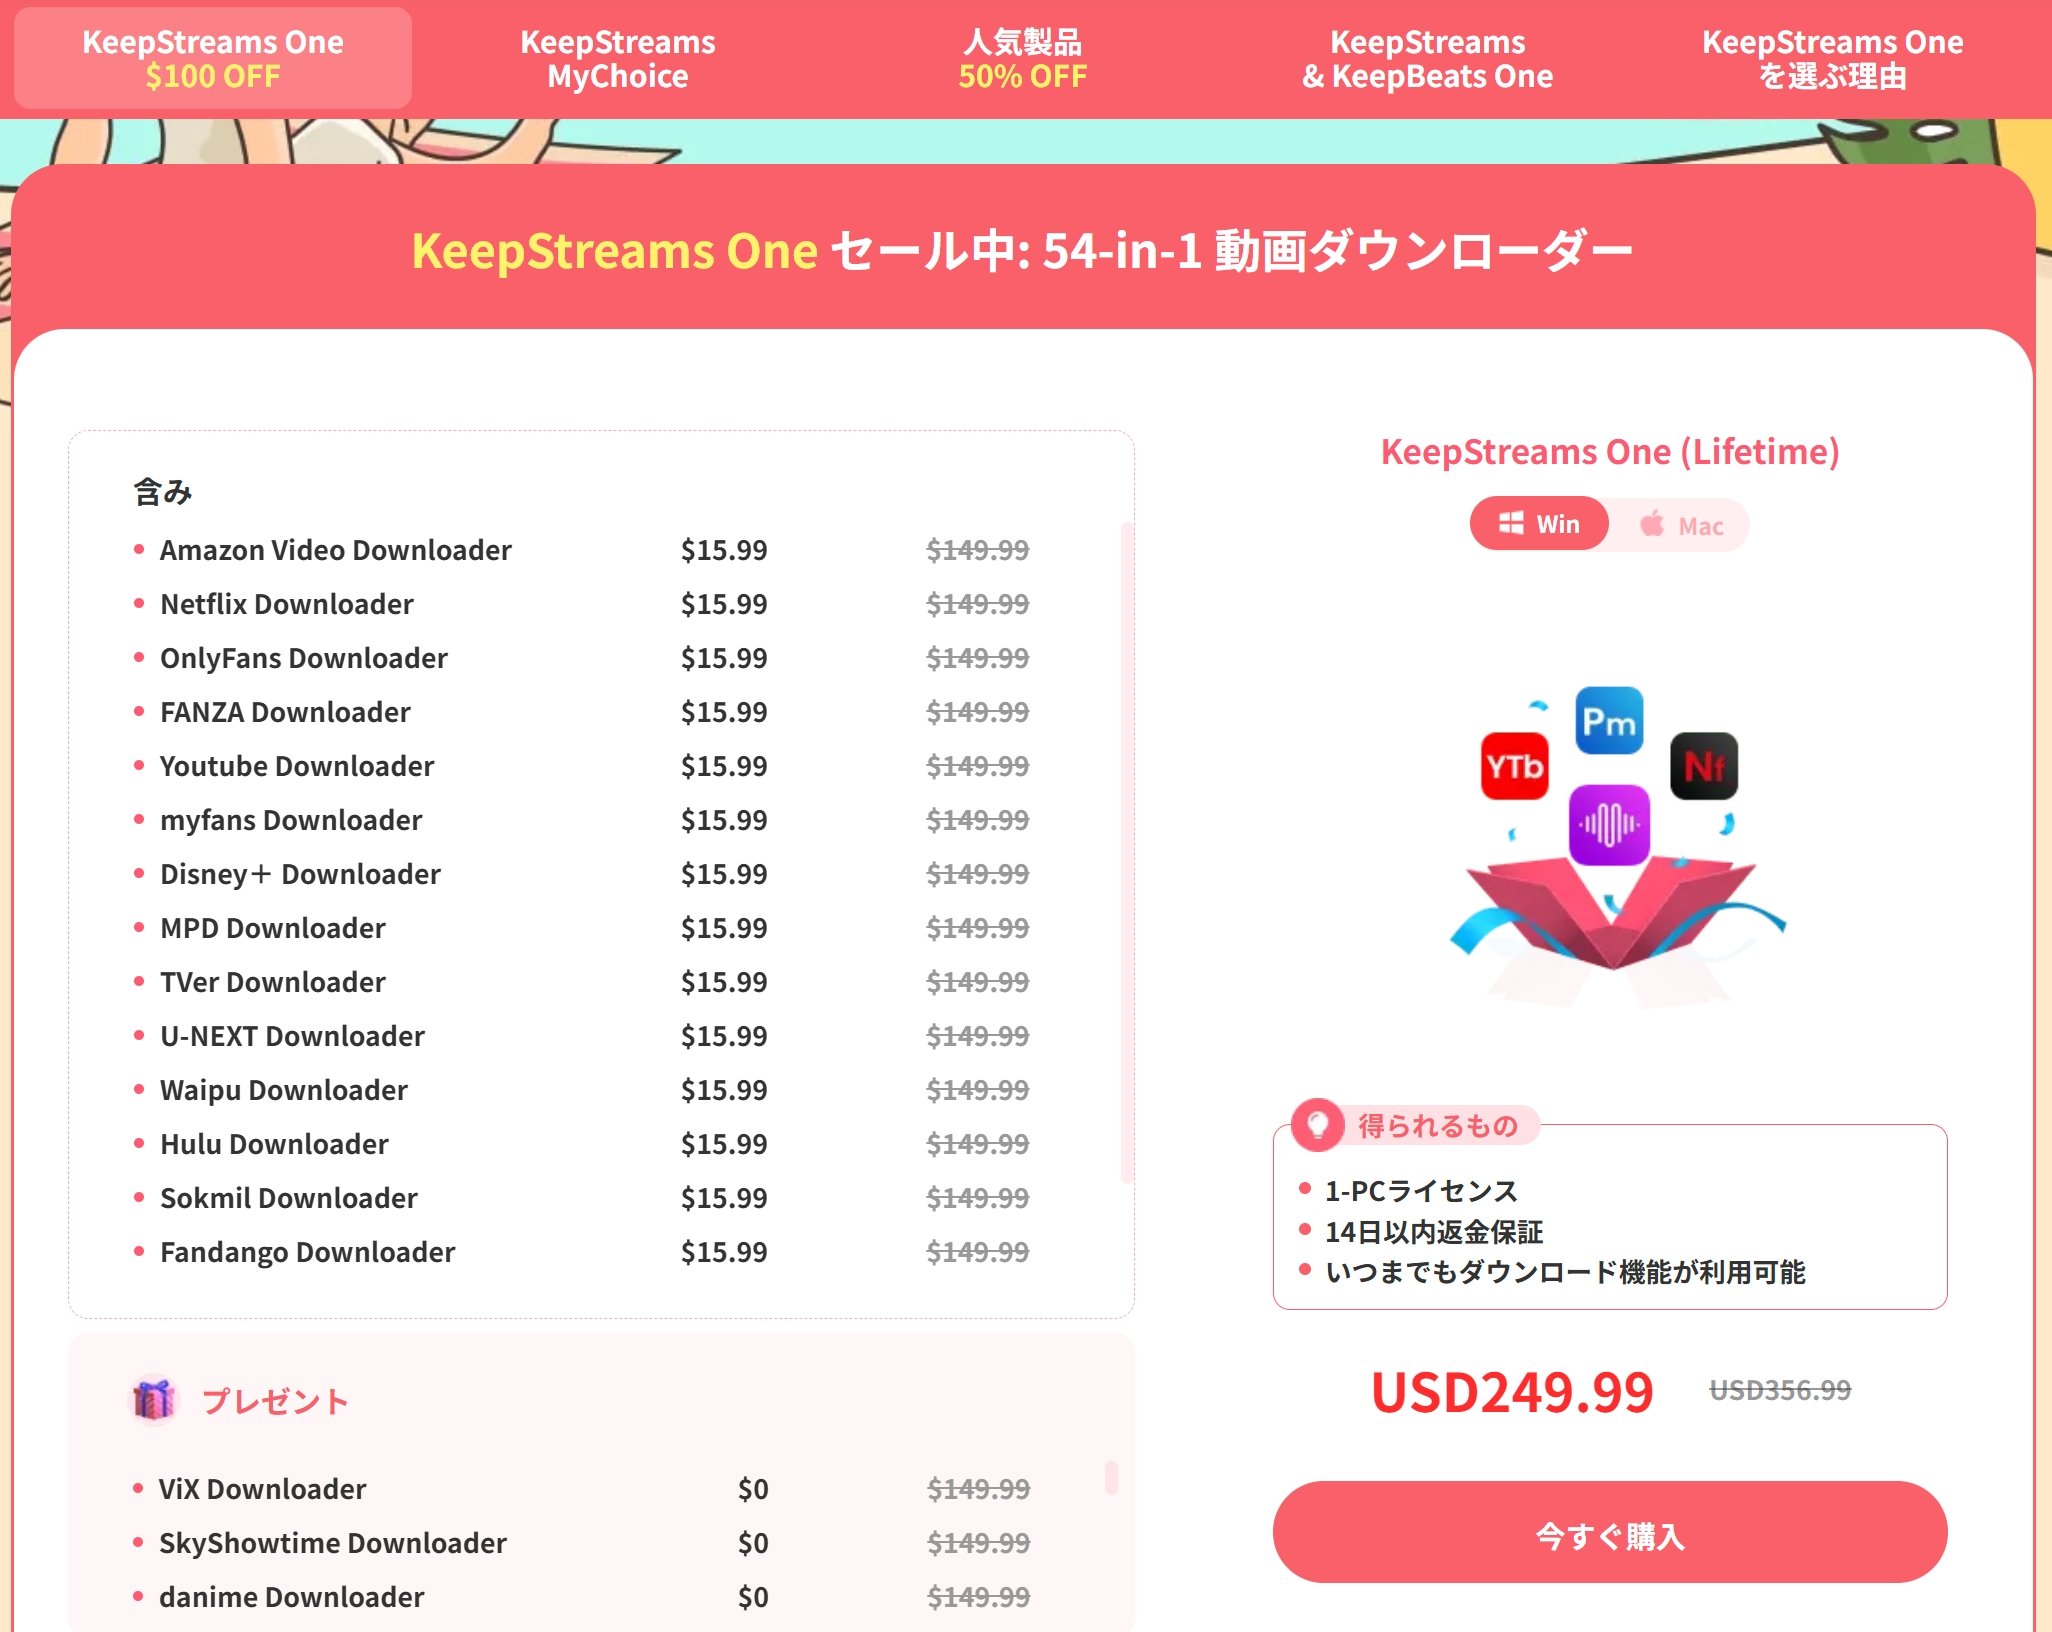Click Fandango Downloader list item
2052x1632 pixels.
point(307,1252)
